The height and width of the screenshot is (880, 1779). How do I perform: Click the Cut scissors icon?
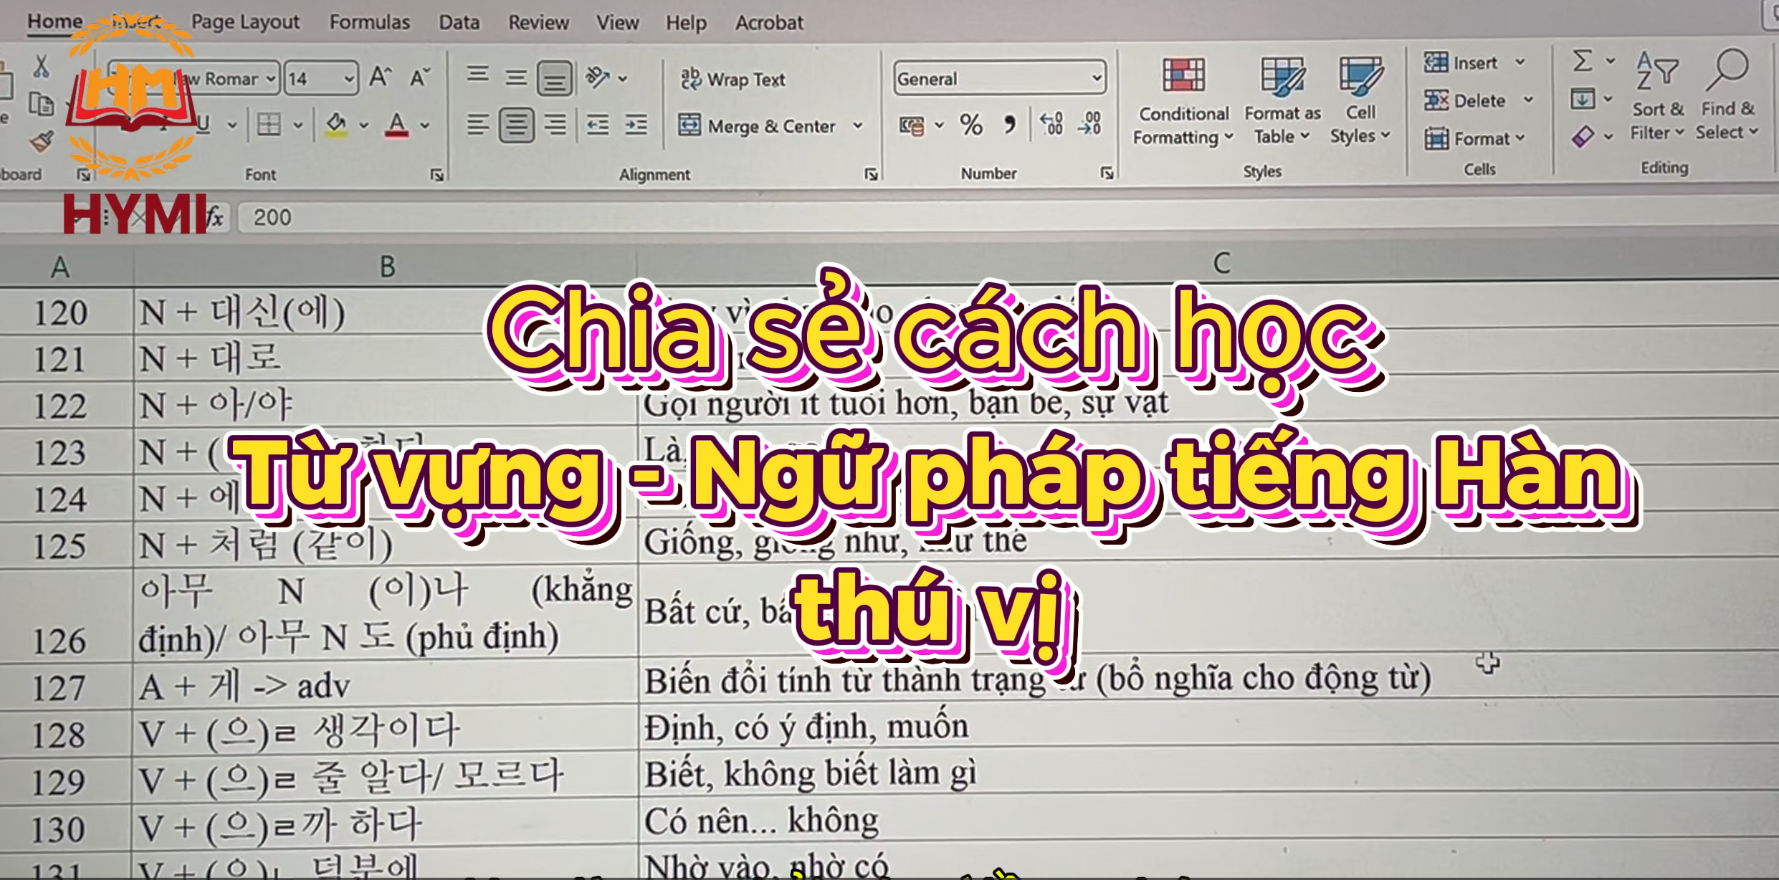(41, 66)
